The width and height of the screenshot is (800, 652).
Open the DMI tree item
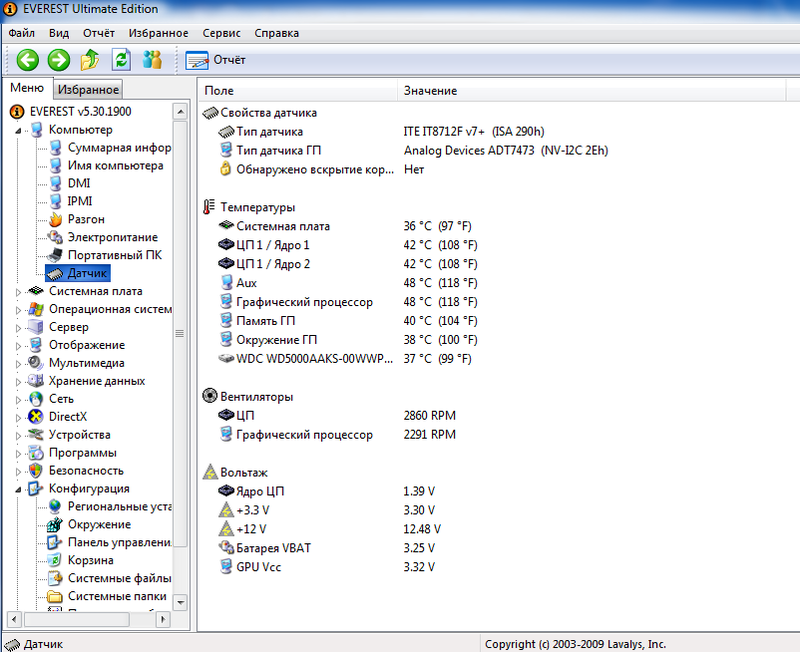pyautogui.click(x=79, y=183)
